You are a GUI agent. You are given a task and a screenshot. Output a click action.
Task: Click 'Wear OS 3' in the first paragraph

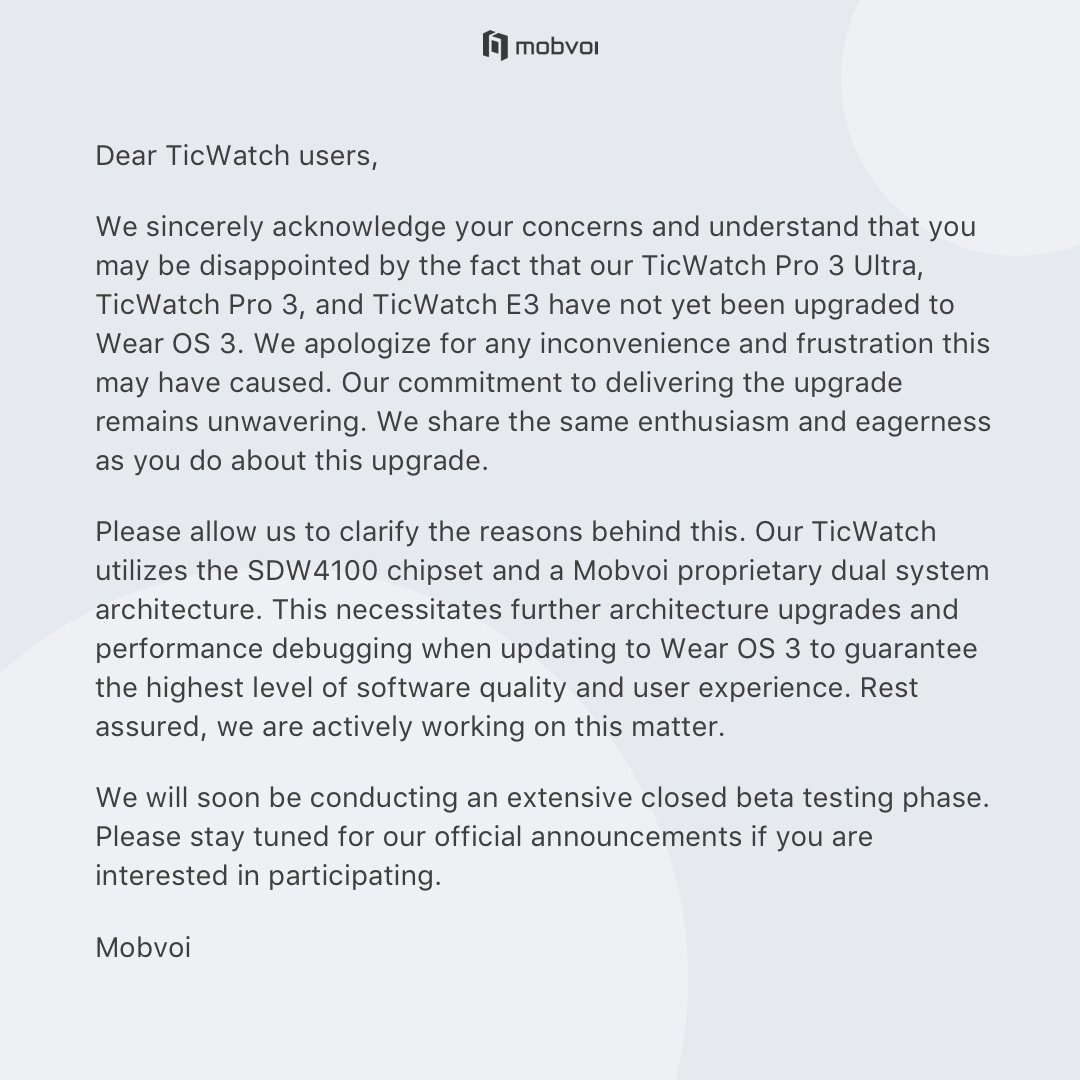pos(166,343)
